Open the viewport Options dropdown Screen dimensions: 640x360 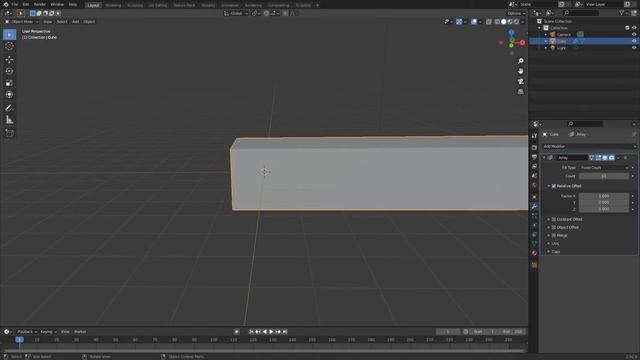(x=516, y=13)
